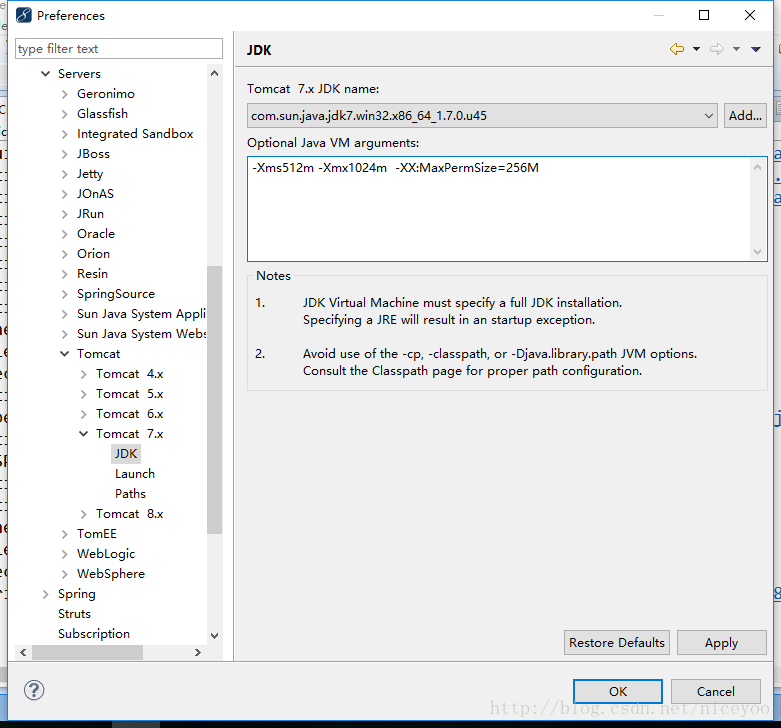
Task: Focus the type filter text field
Action: [119, 49]
